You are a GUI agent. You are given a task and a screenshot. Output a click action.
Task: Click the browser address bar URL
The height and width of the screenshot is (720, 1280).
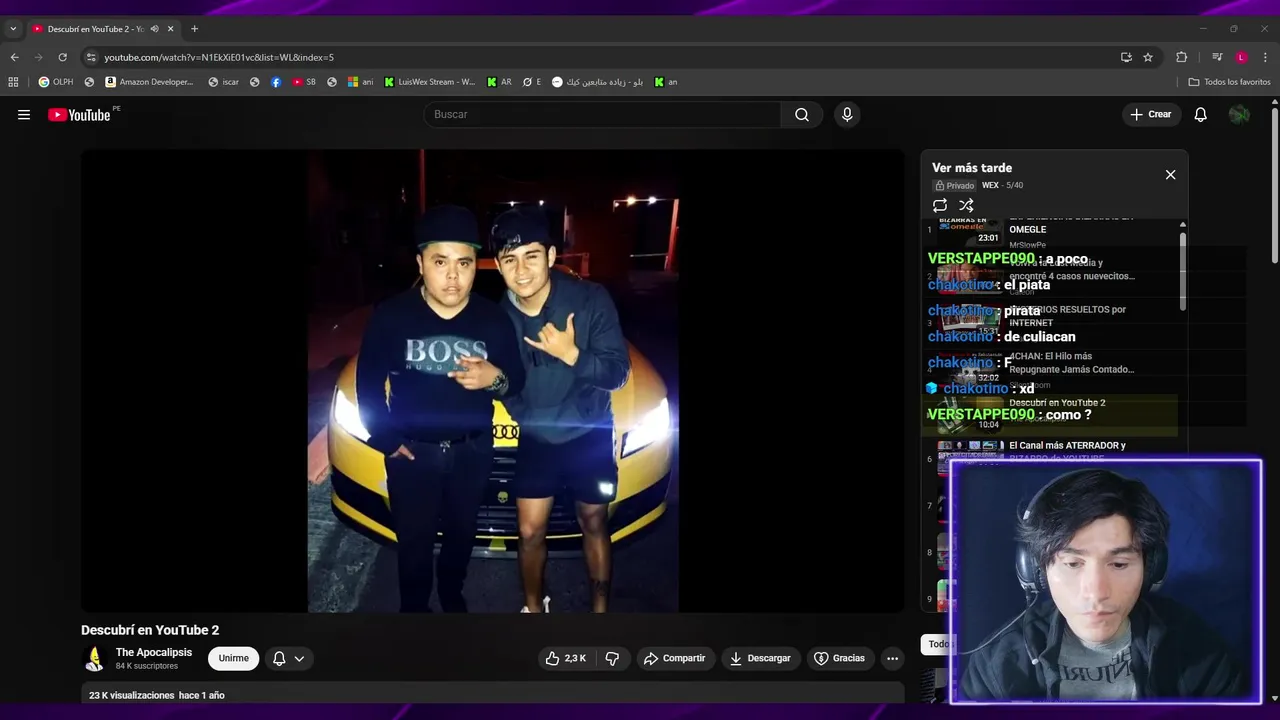[x=219, y=57]
